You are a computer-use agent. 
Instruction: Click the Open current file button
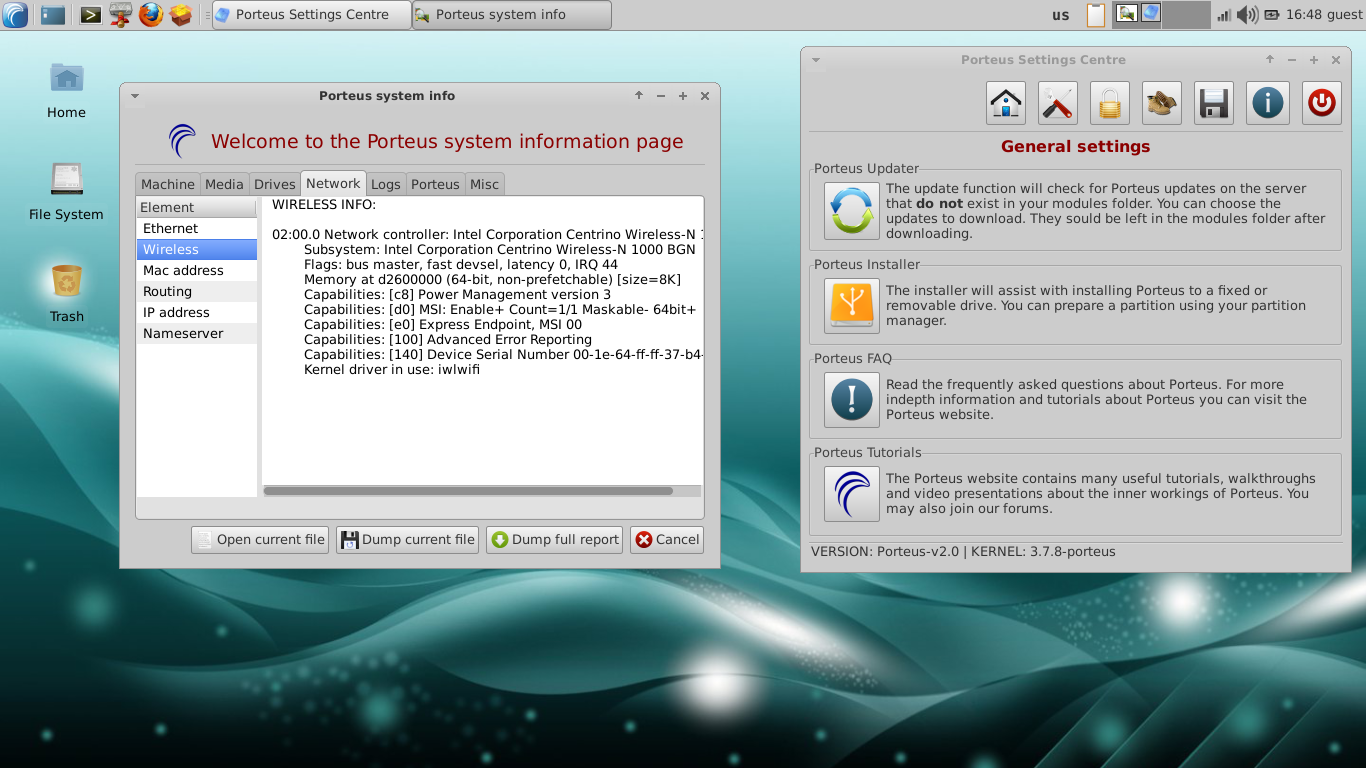click(x=260, y=540)
